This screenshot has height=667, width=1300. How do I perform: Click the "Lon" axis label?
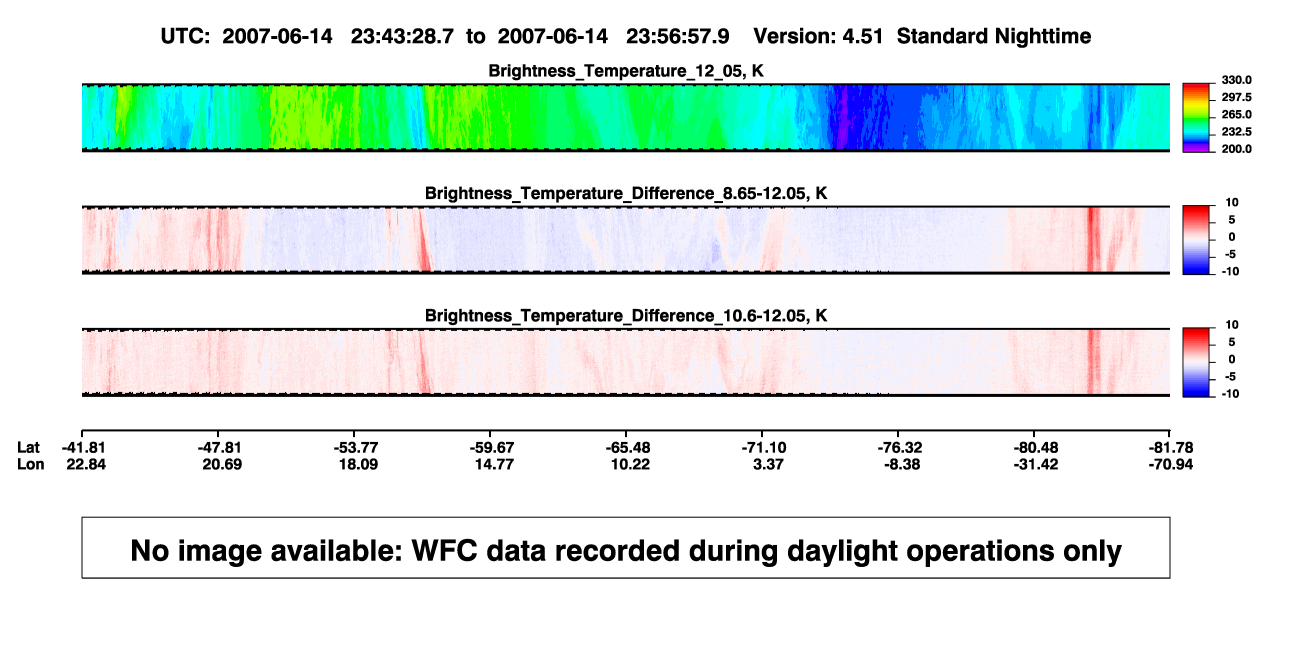(31, 464)
